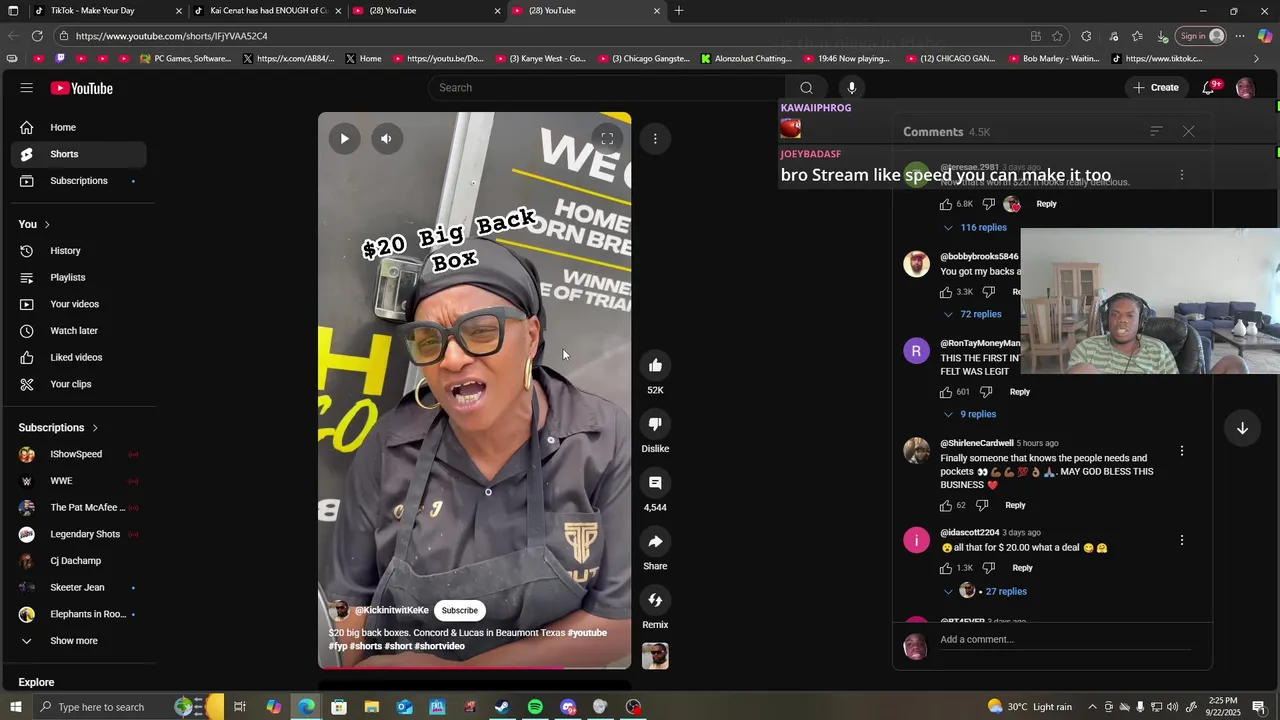Open Liked videos in the sidebar
The image size is (1280, 720).
point(78,358)
